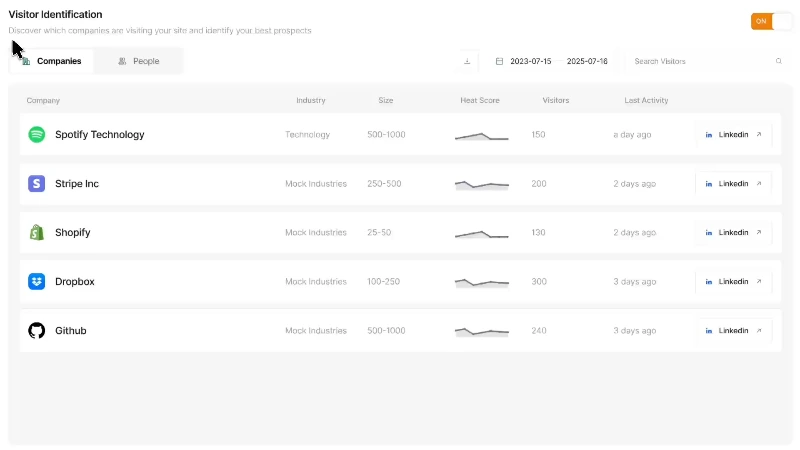Select the Companies tab
The image size is (800, 450).
(52, 61)
